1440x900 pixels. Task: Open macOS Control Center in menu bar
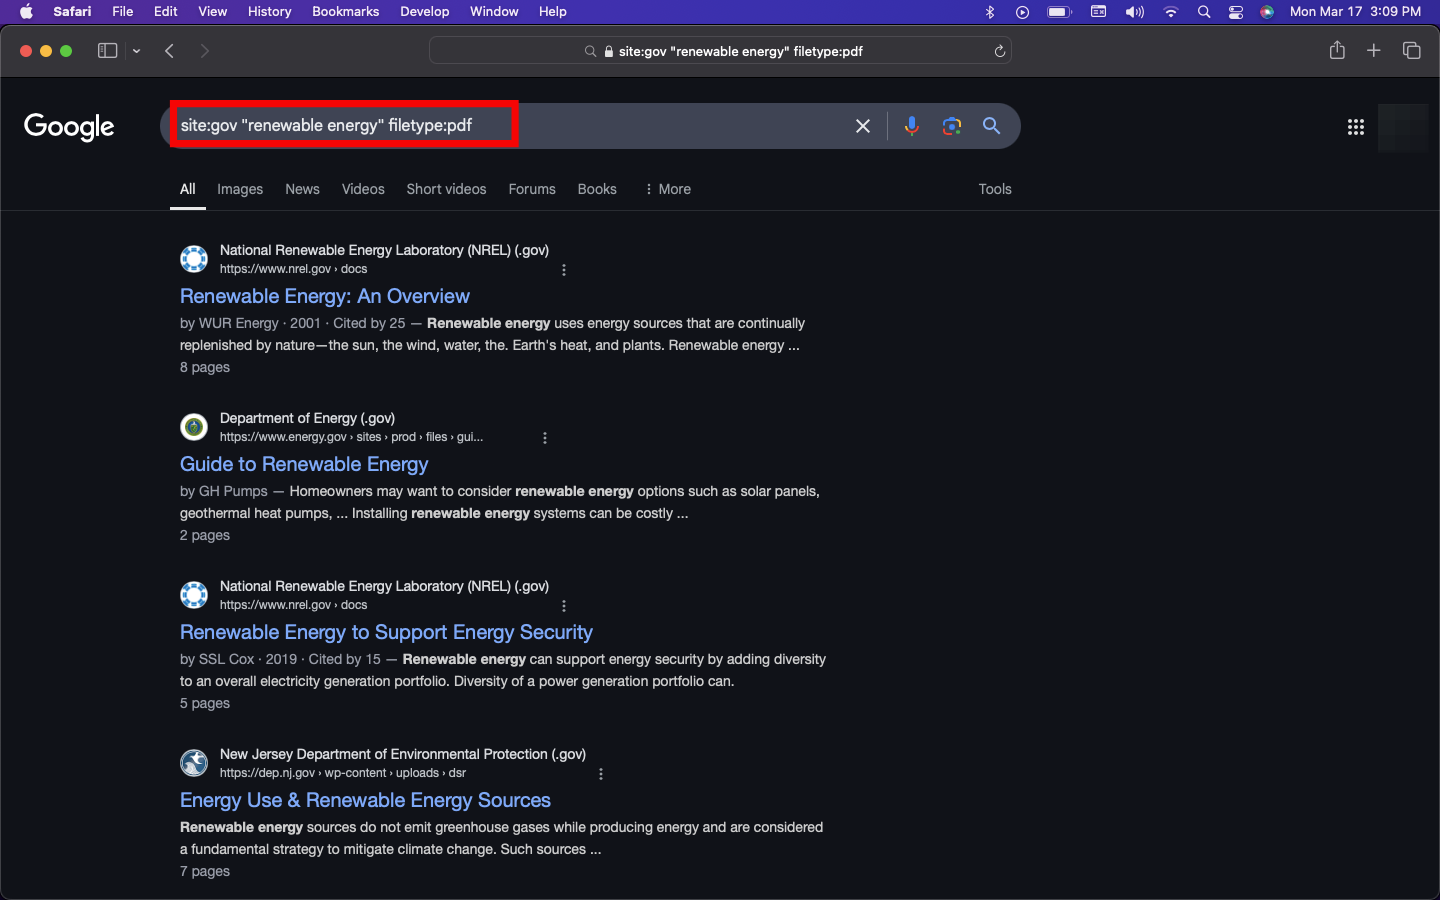coord(1236,12)
